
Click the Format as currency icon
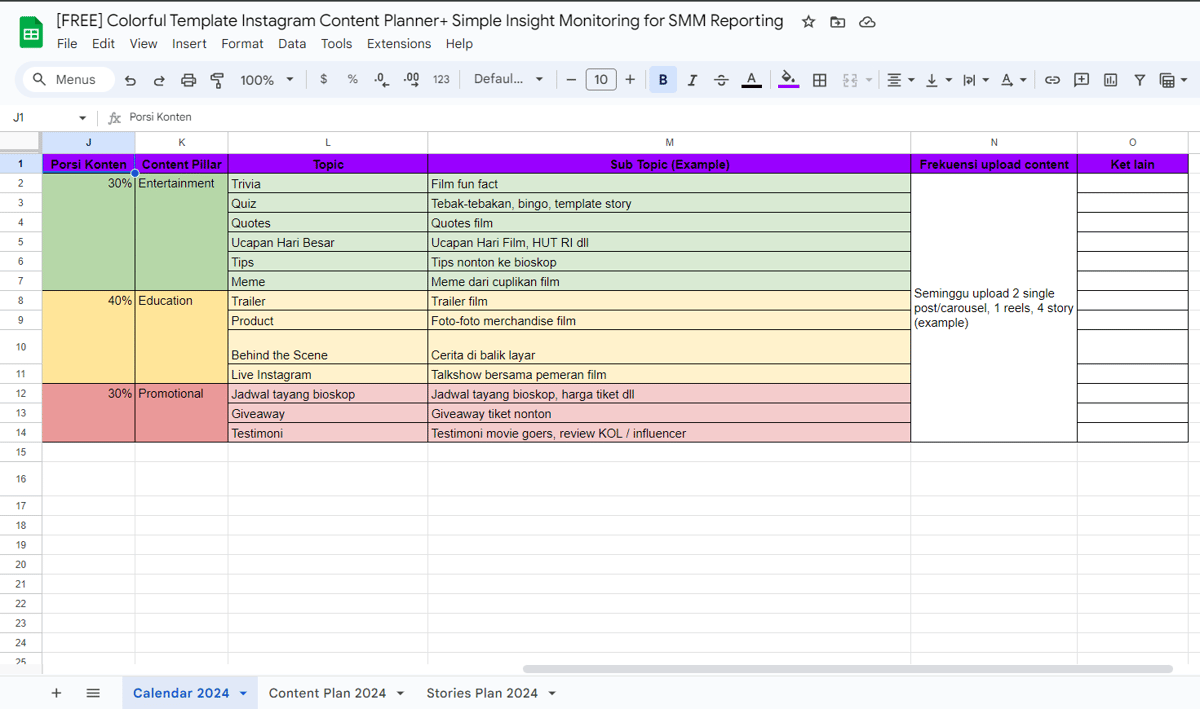(x=323, y=79)
